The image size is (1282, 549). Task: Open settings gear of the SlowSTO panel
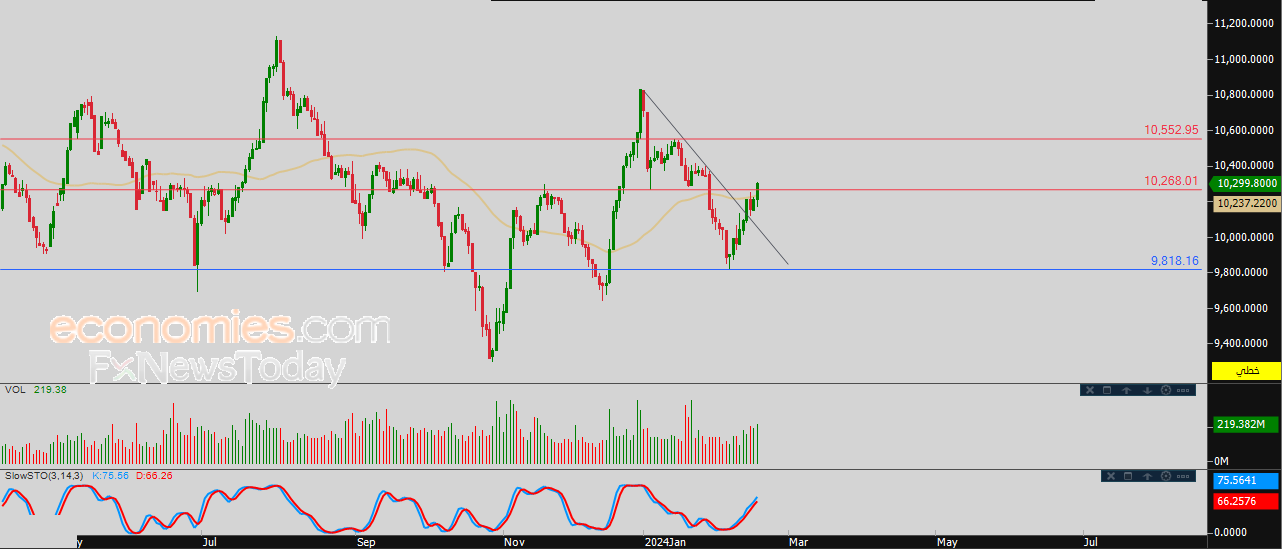pos(1166,476)
